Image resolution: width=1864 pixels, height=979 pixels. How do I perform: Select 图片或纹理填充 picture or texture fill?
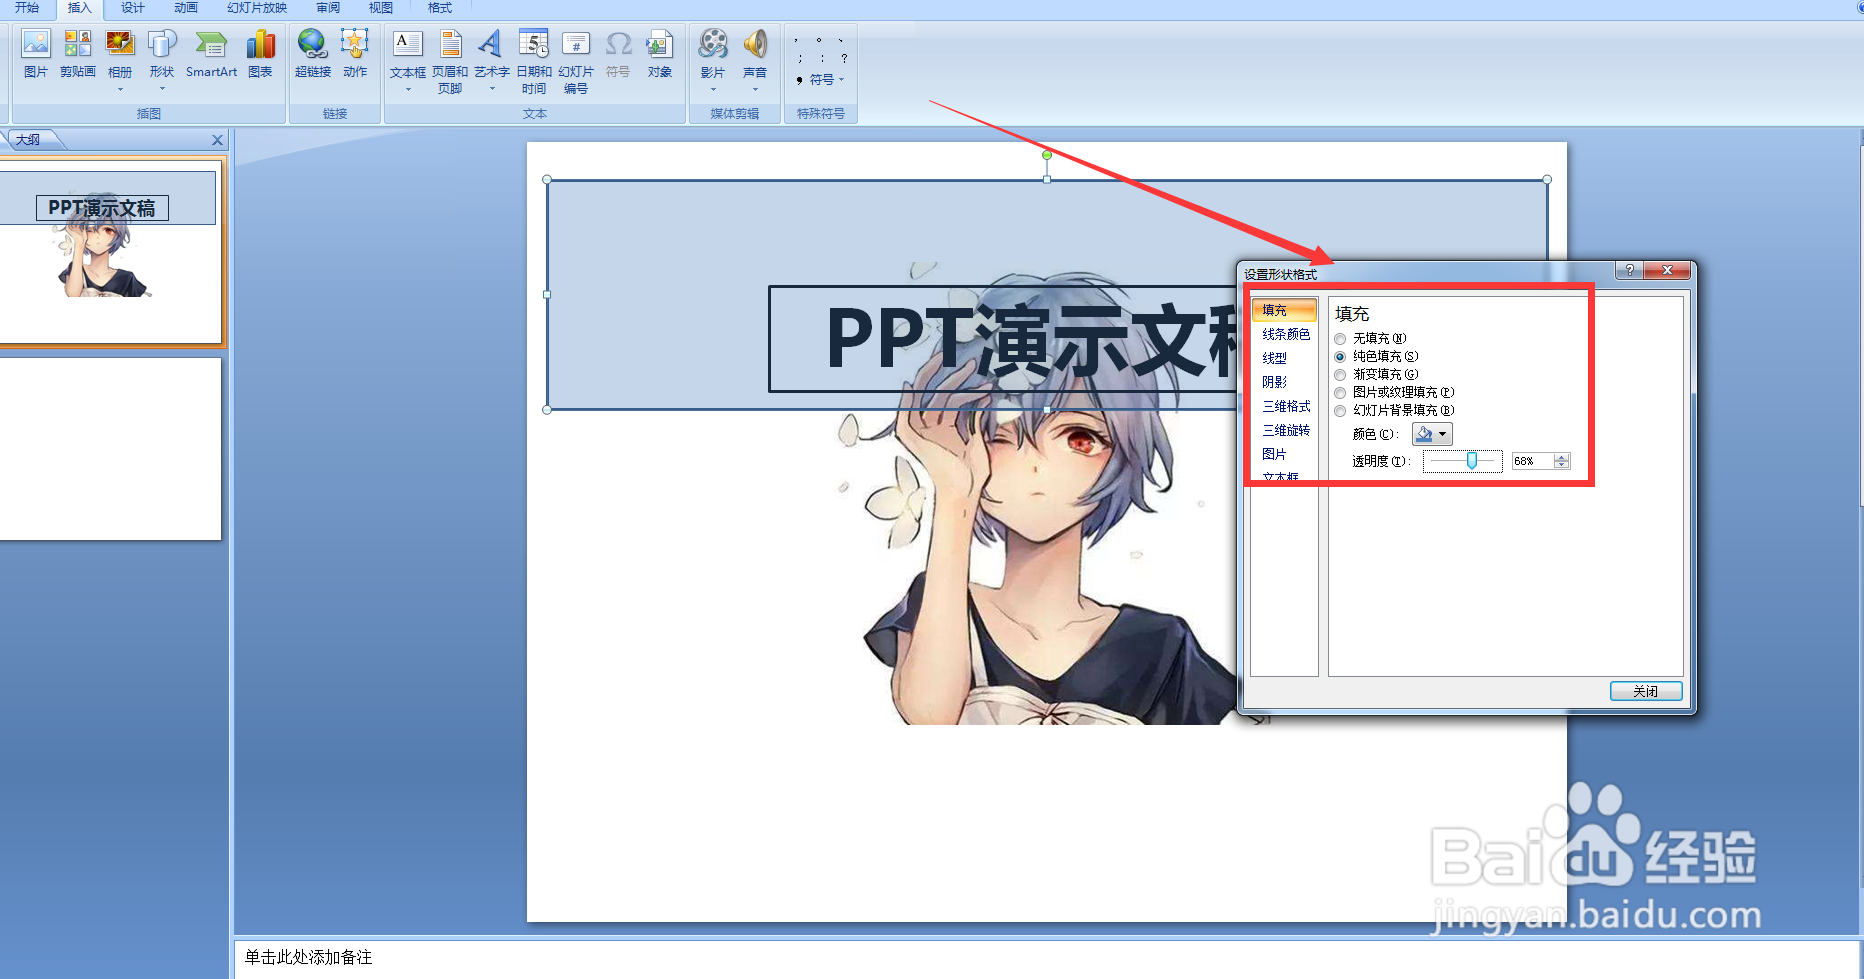click(x=1340, y=393)
